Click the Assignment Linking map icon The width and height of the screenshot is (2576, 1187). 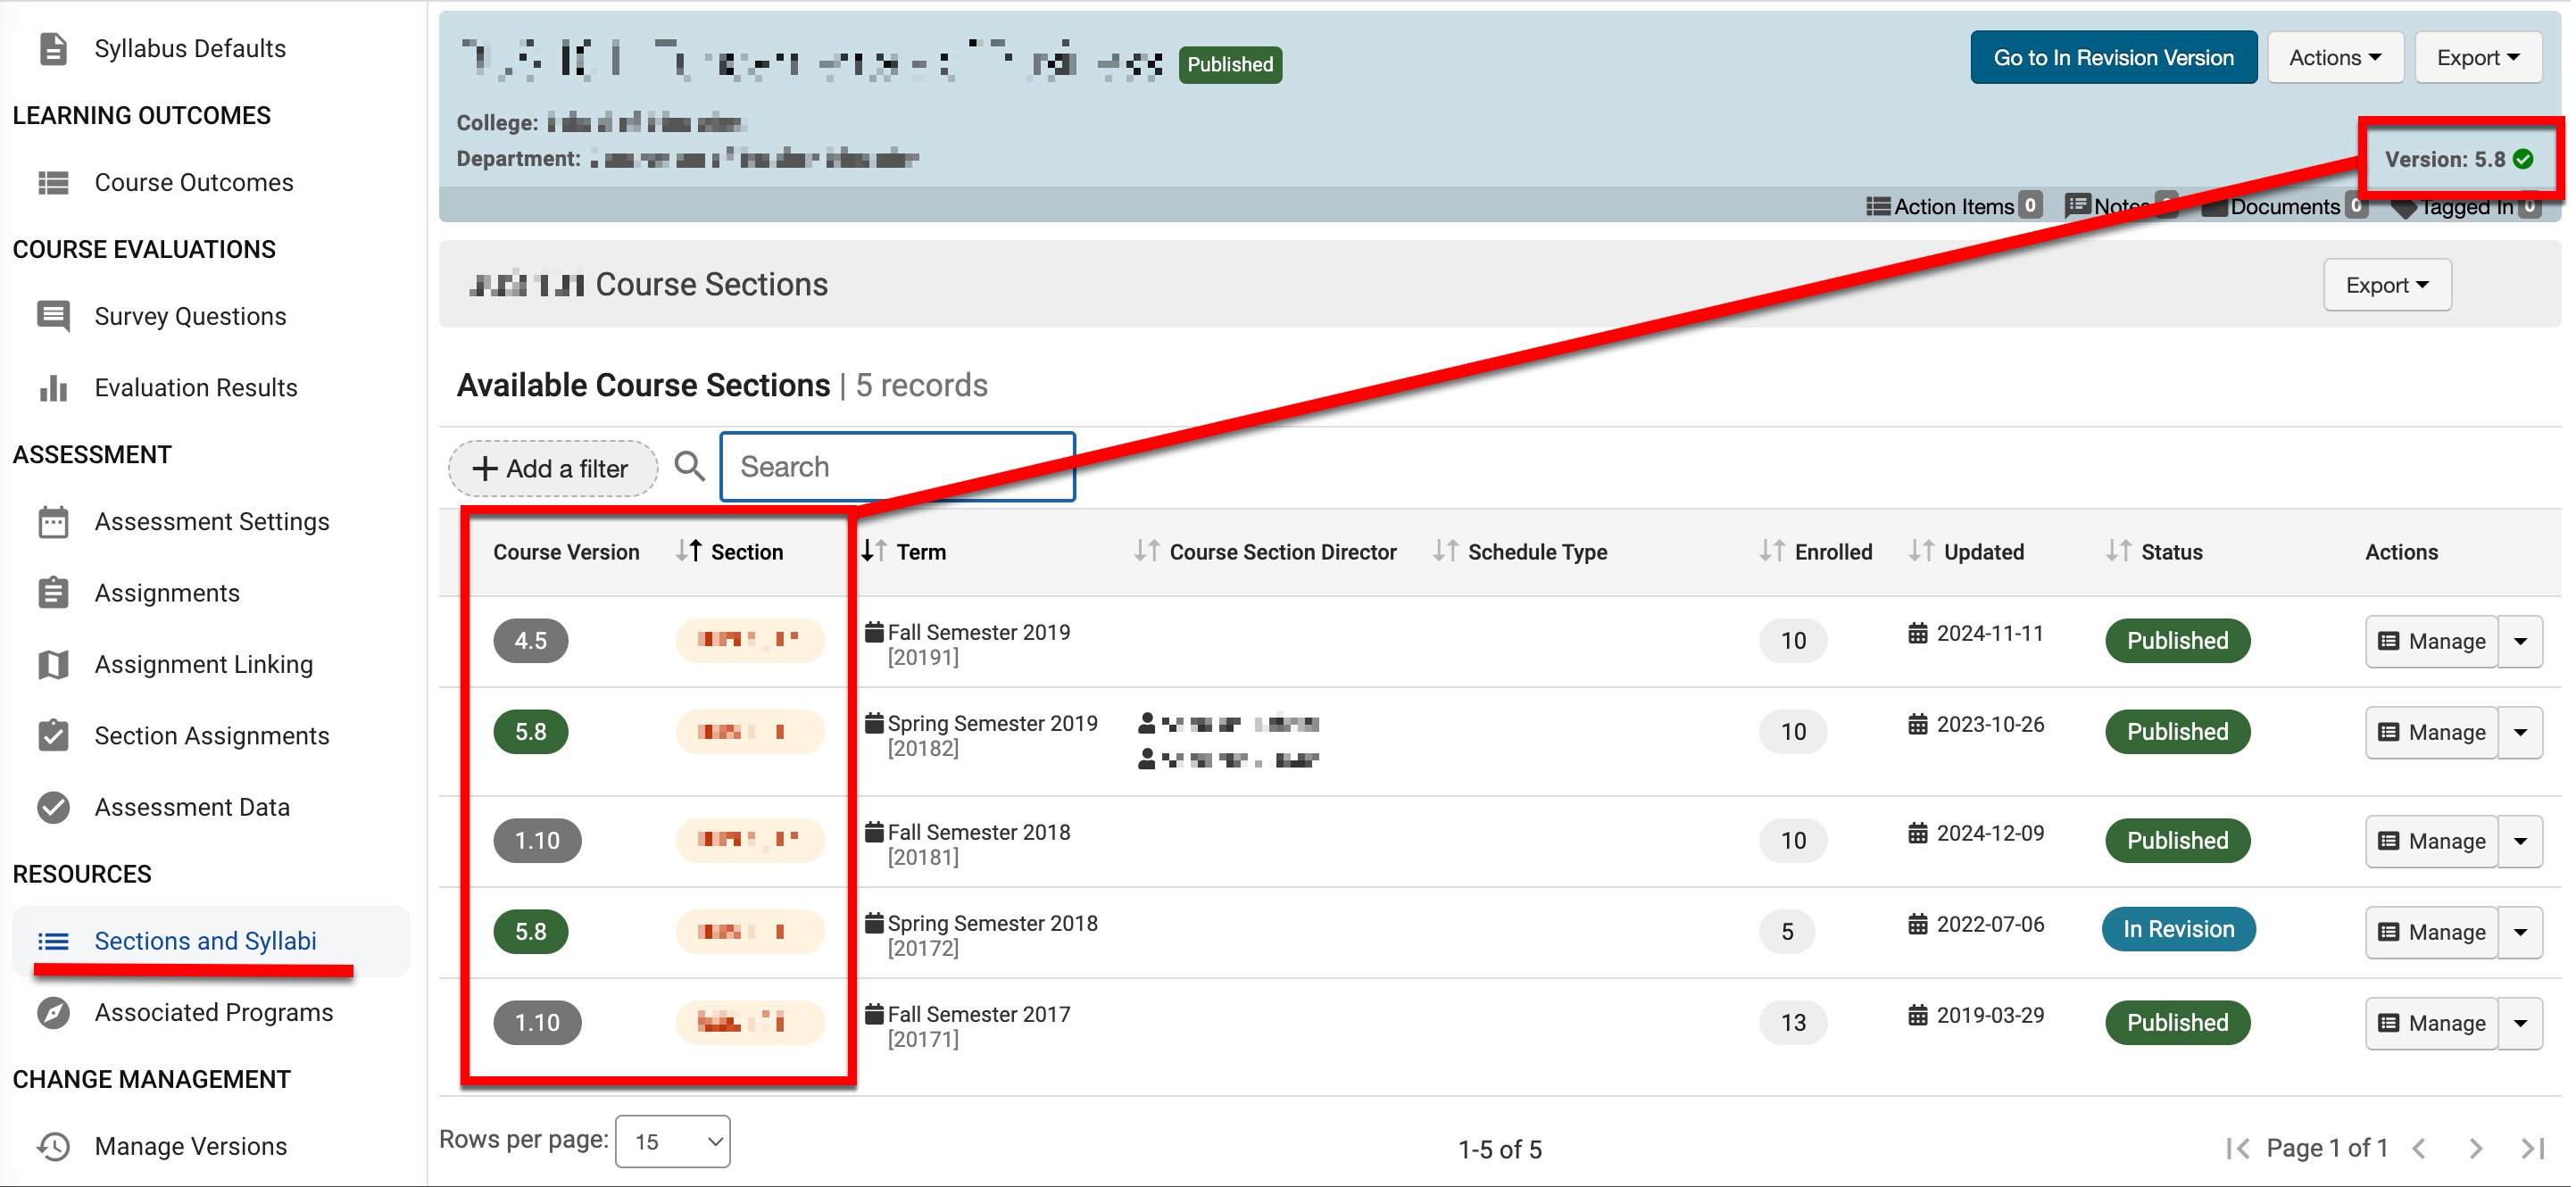coord(53,664)
